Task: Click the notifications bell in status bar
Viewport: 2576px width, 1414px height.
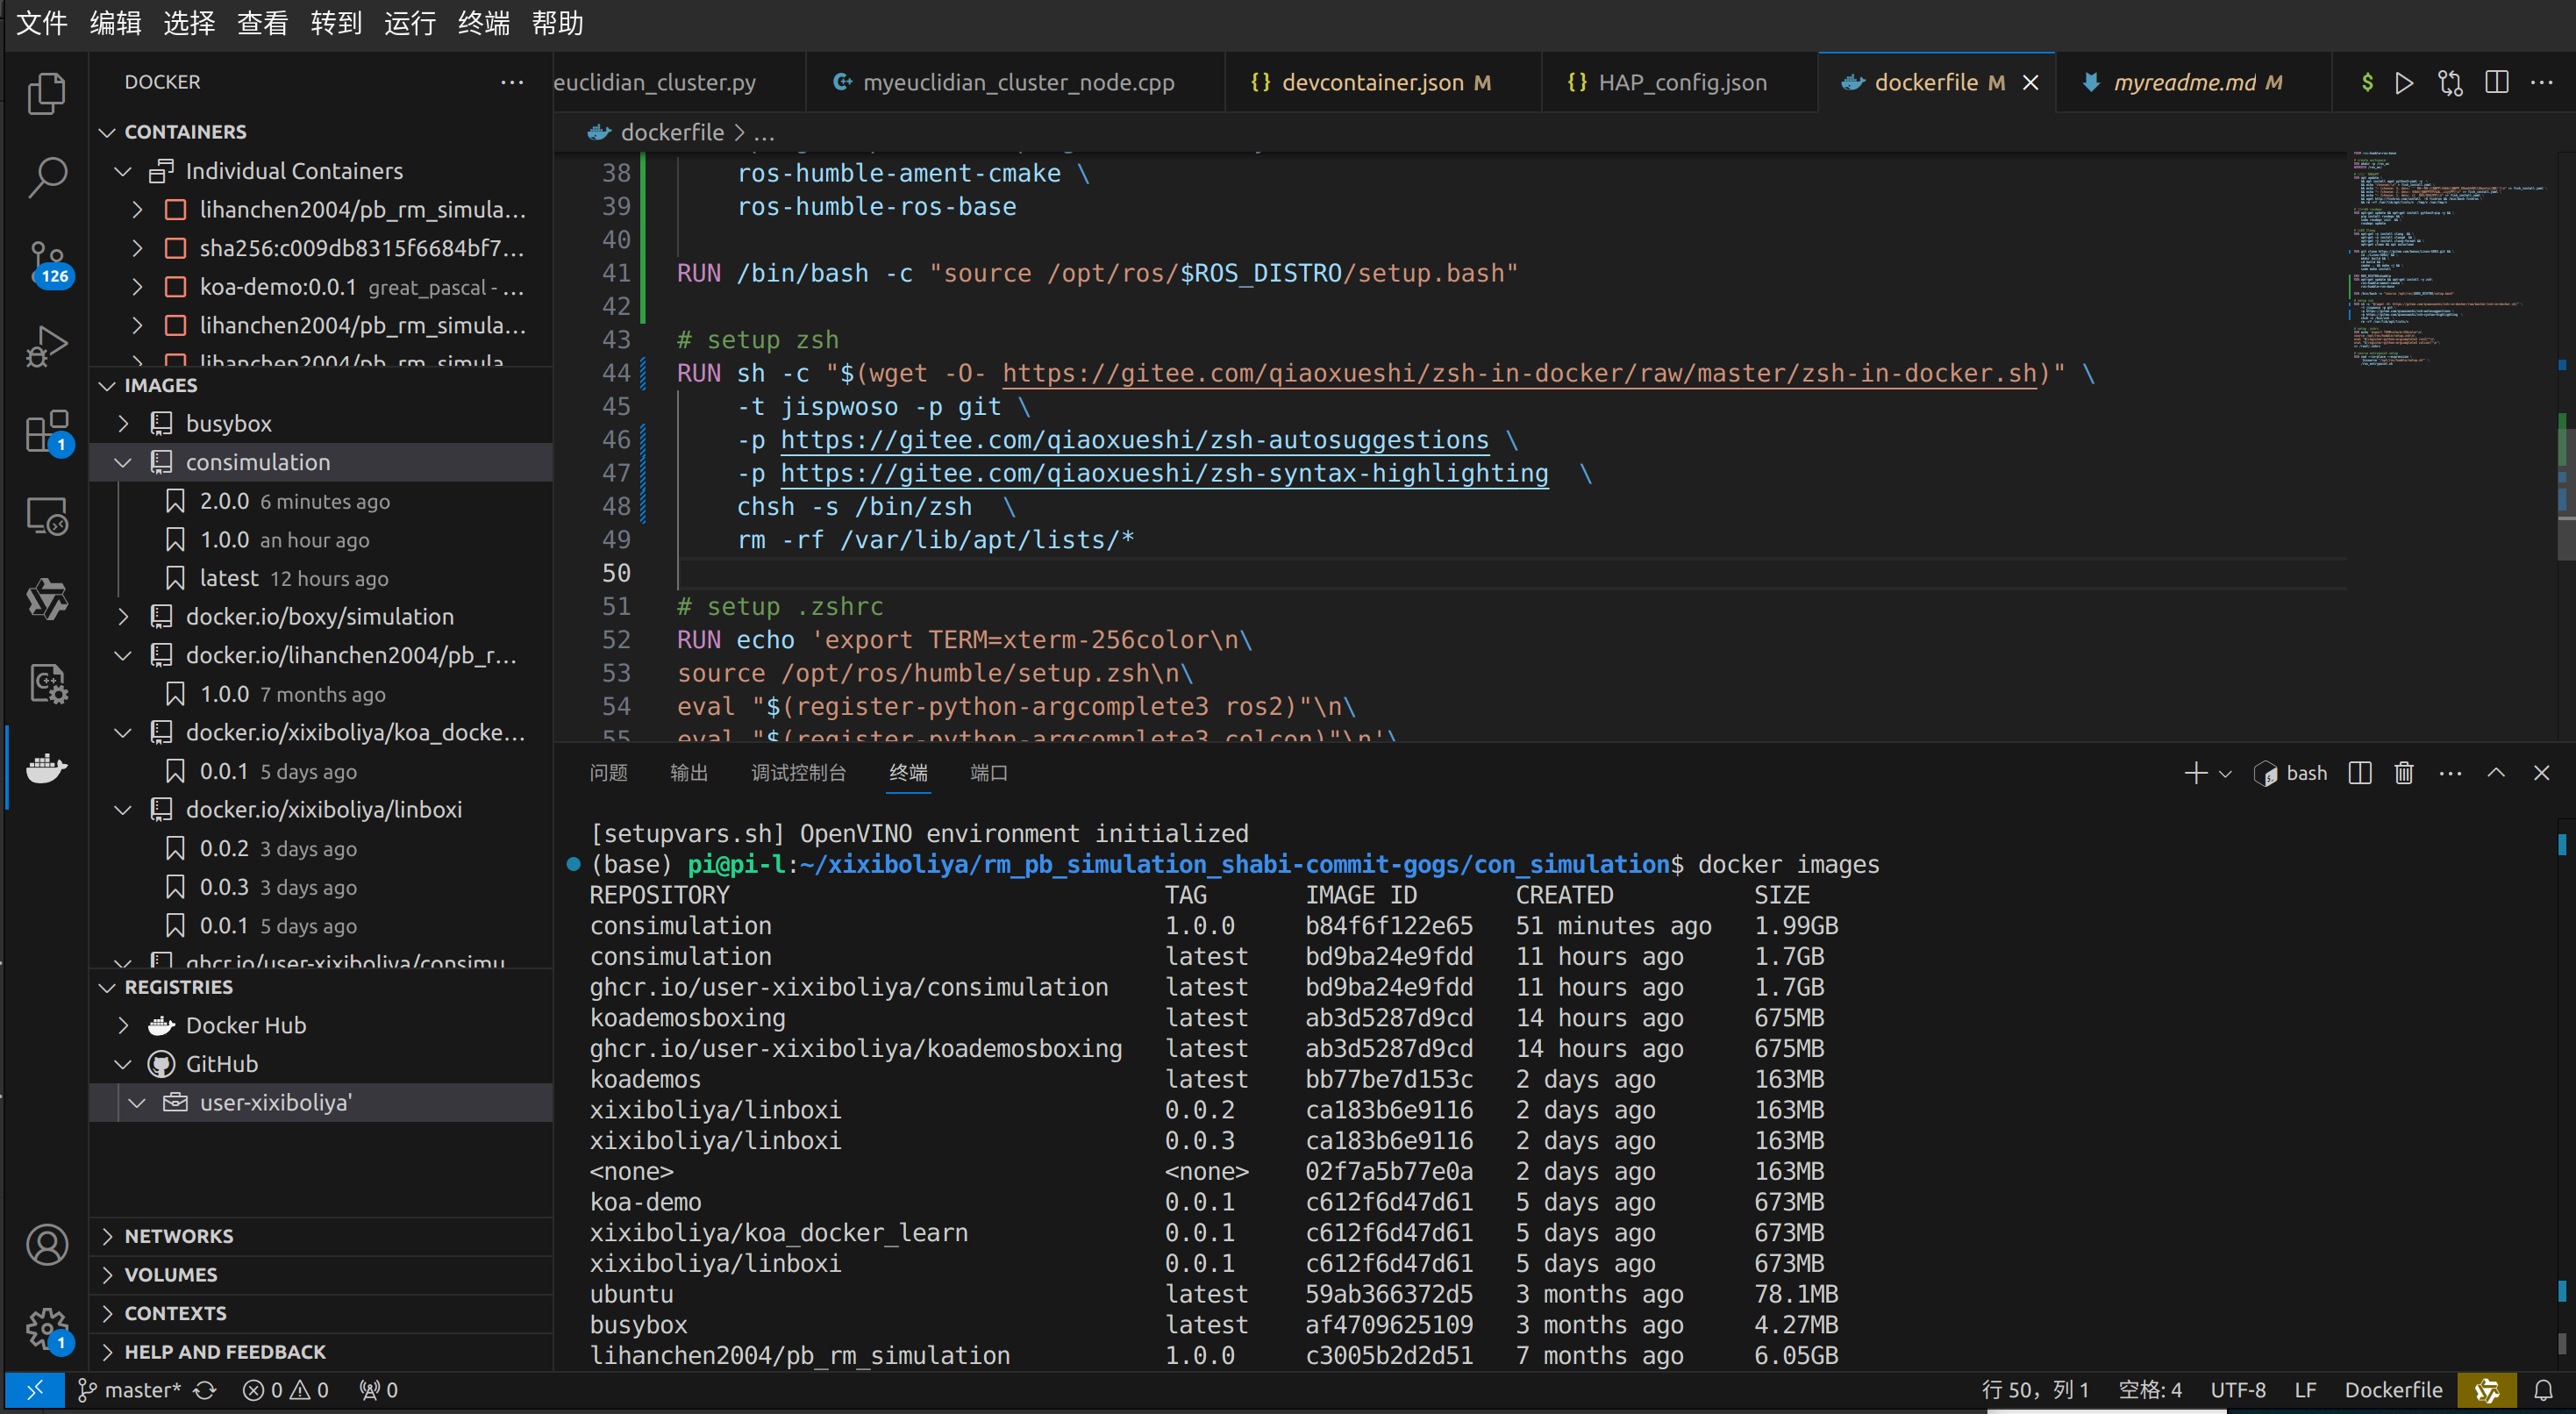Action: click(2543, 1390)
